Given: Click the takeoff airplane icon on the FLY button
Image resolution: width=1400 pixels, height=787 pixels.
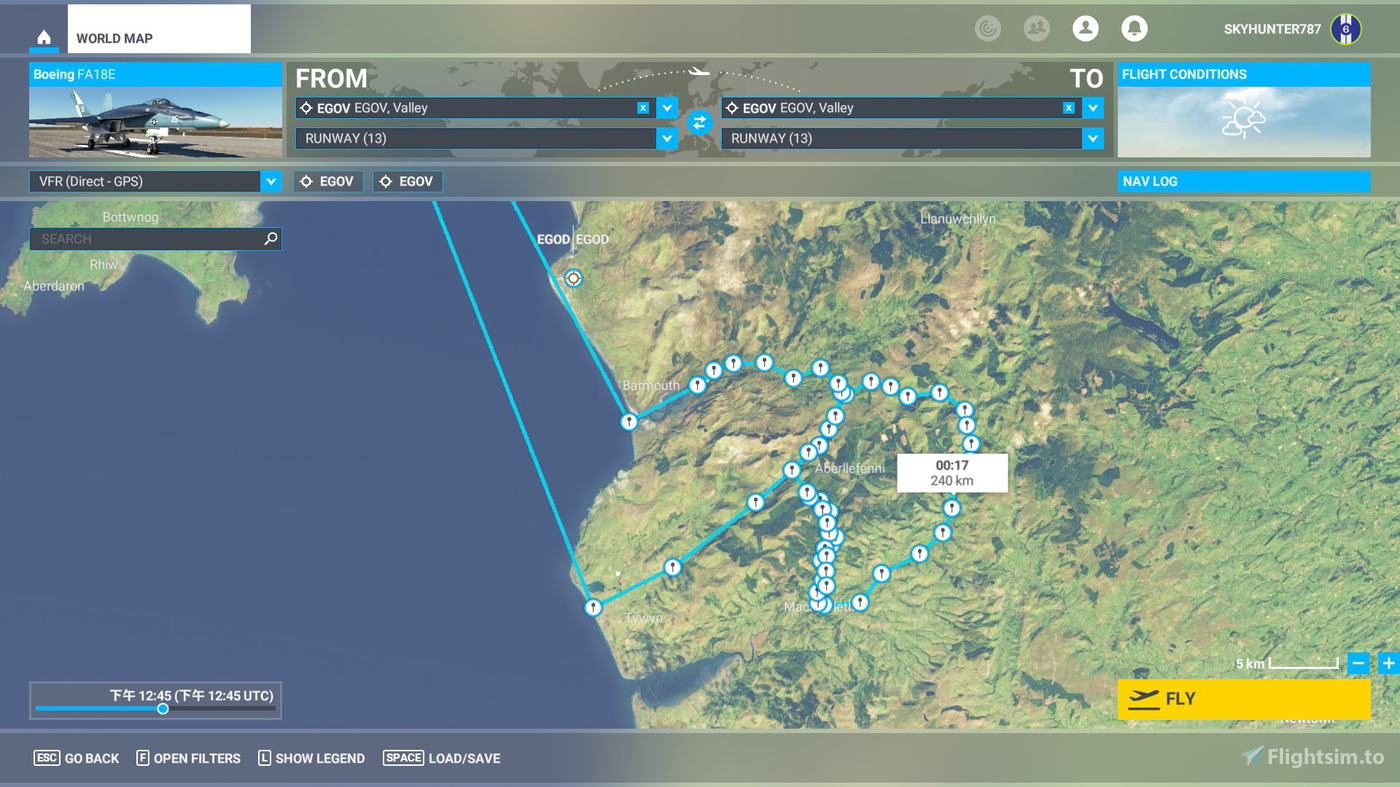Looking at the screenshot, I should pyautogui.click(x=1143, y=699).
